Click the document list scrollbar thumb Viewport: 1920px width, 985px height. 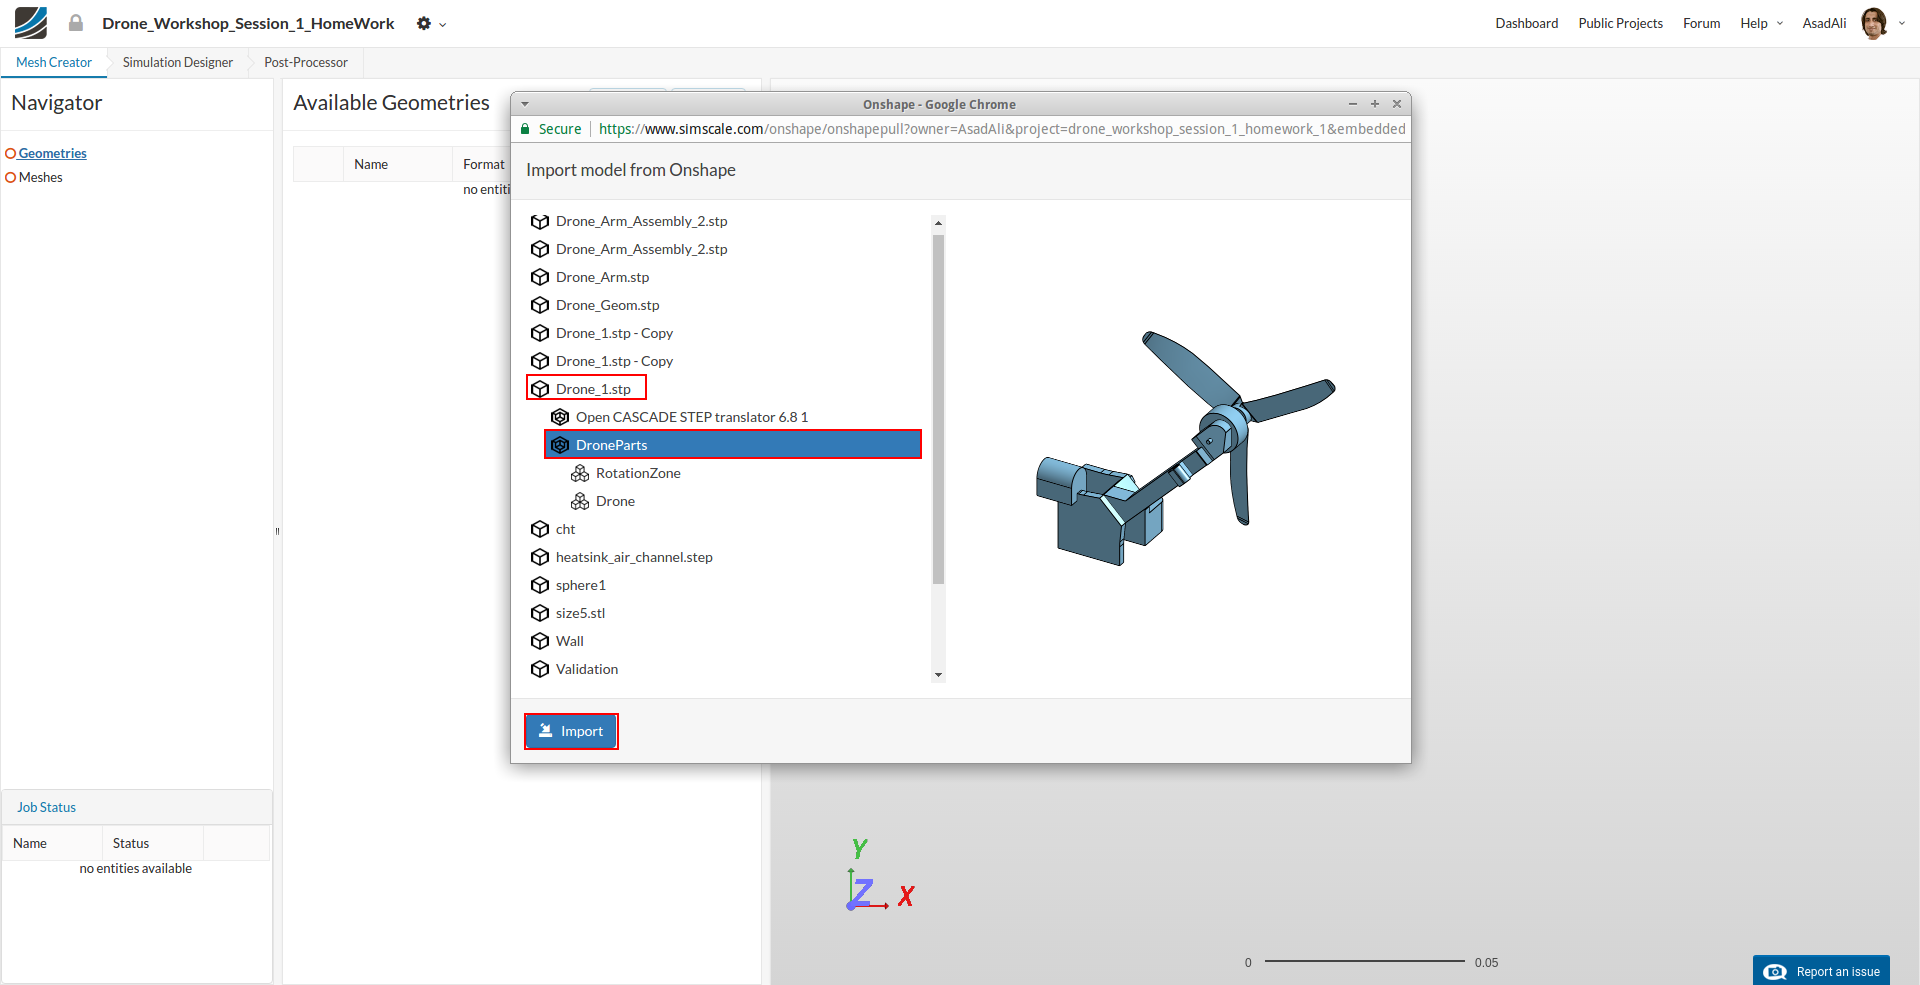pos(938,408)
